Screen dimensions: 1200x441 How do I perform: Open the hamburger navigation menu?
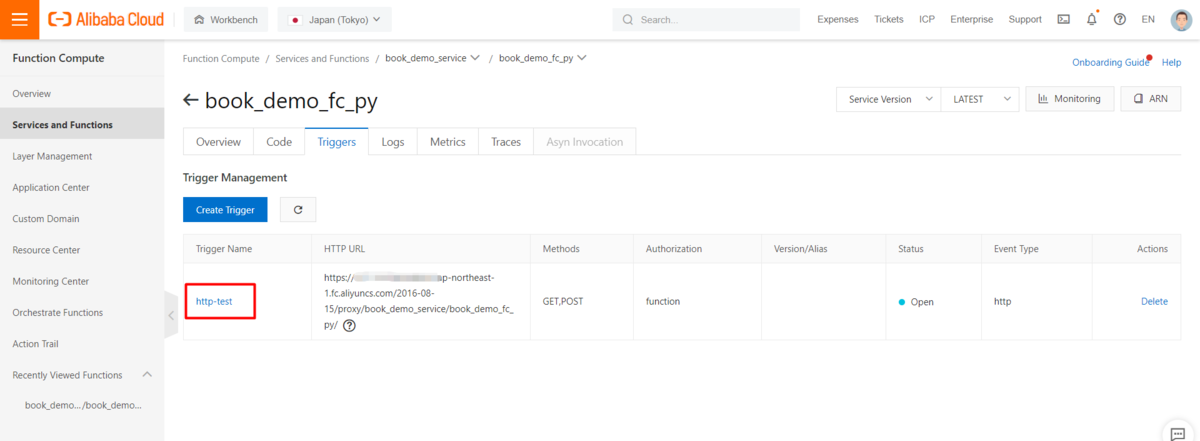(19, 19)
